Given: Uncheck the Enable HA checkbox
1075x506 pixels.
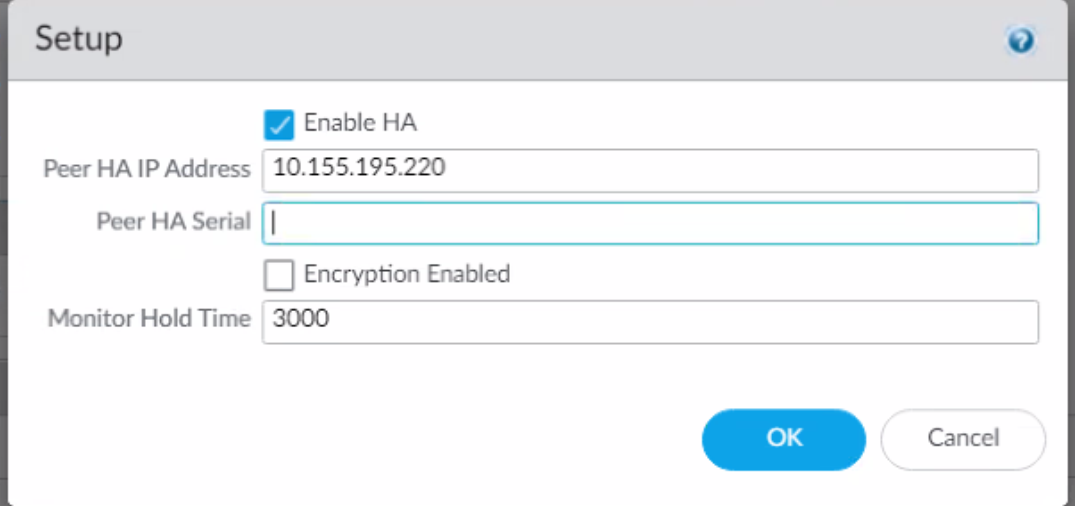Looking at the screenshot, I should [279, 124].
